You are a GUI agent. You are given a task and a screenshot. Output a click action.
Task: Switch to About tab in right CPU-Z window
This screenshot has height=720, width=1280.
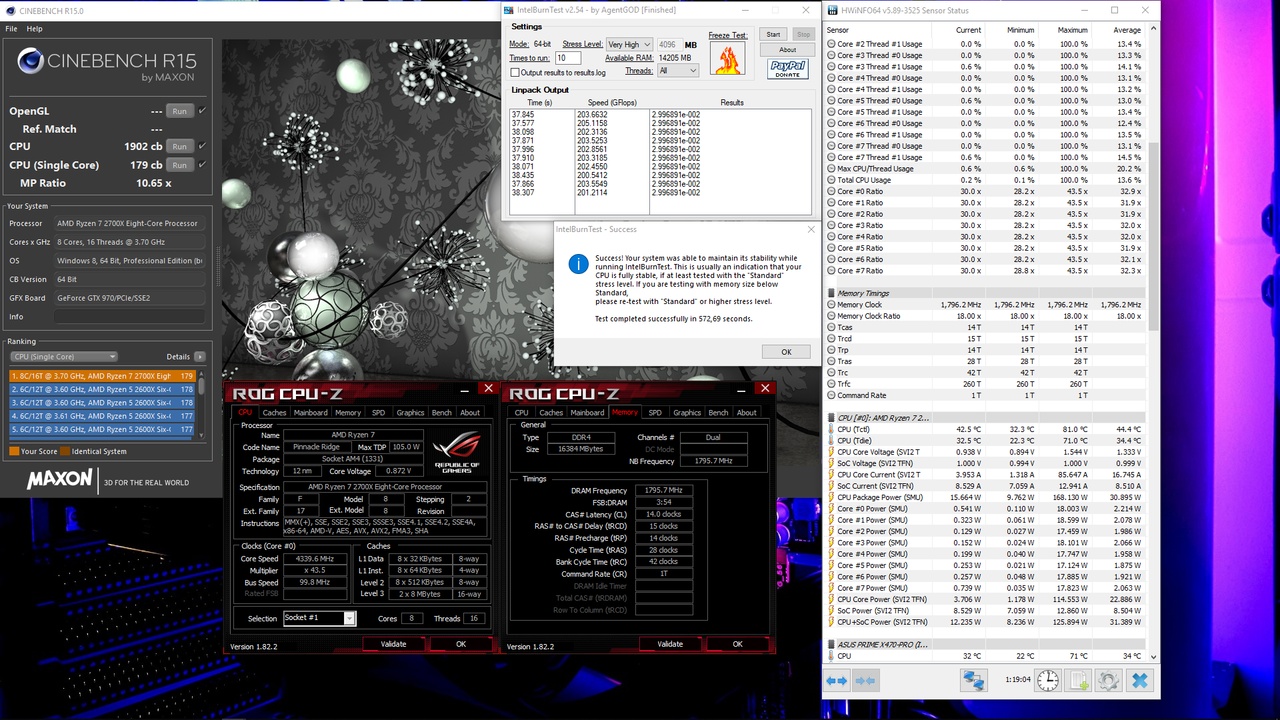click(747, 412)
